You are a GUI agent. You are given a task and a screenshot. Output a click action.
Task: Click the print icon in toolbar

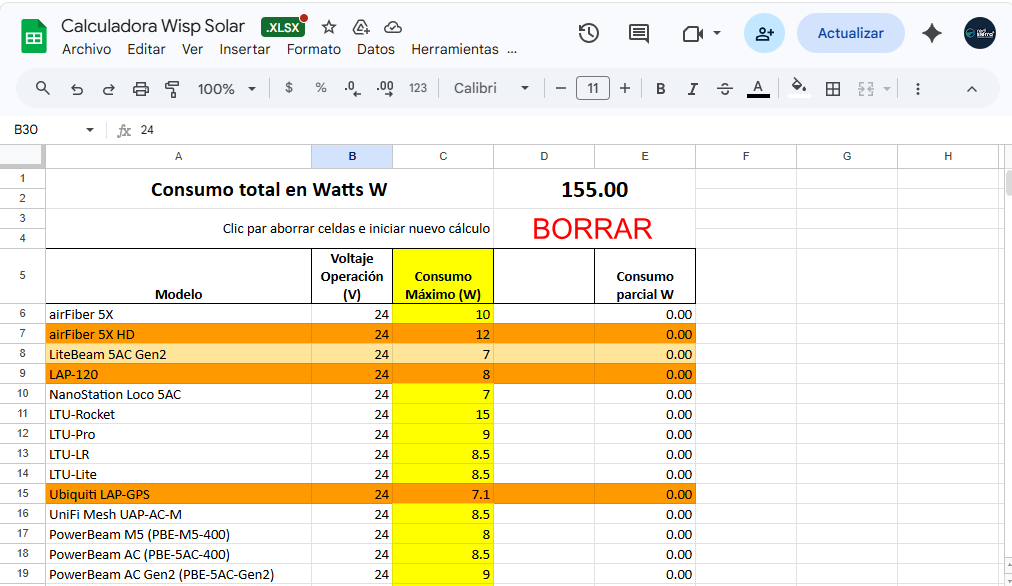141,88
